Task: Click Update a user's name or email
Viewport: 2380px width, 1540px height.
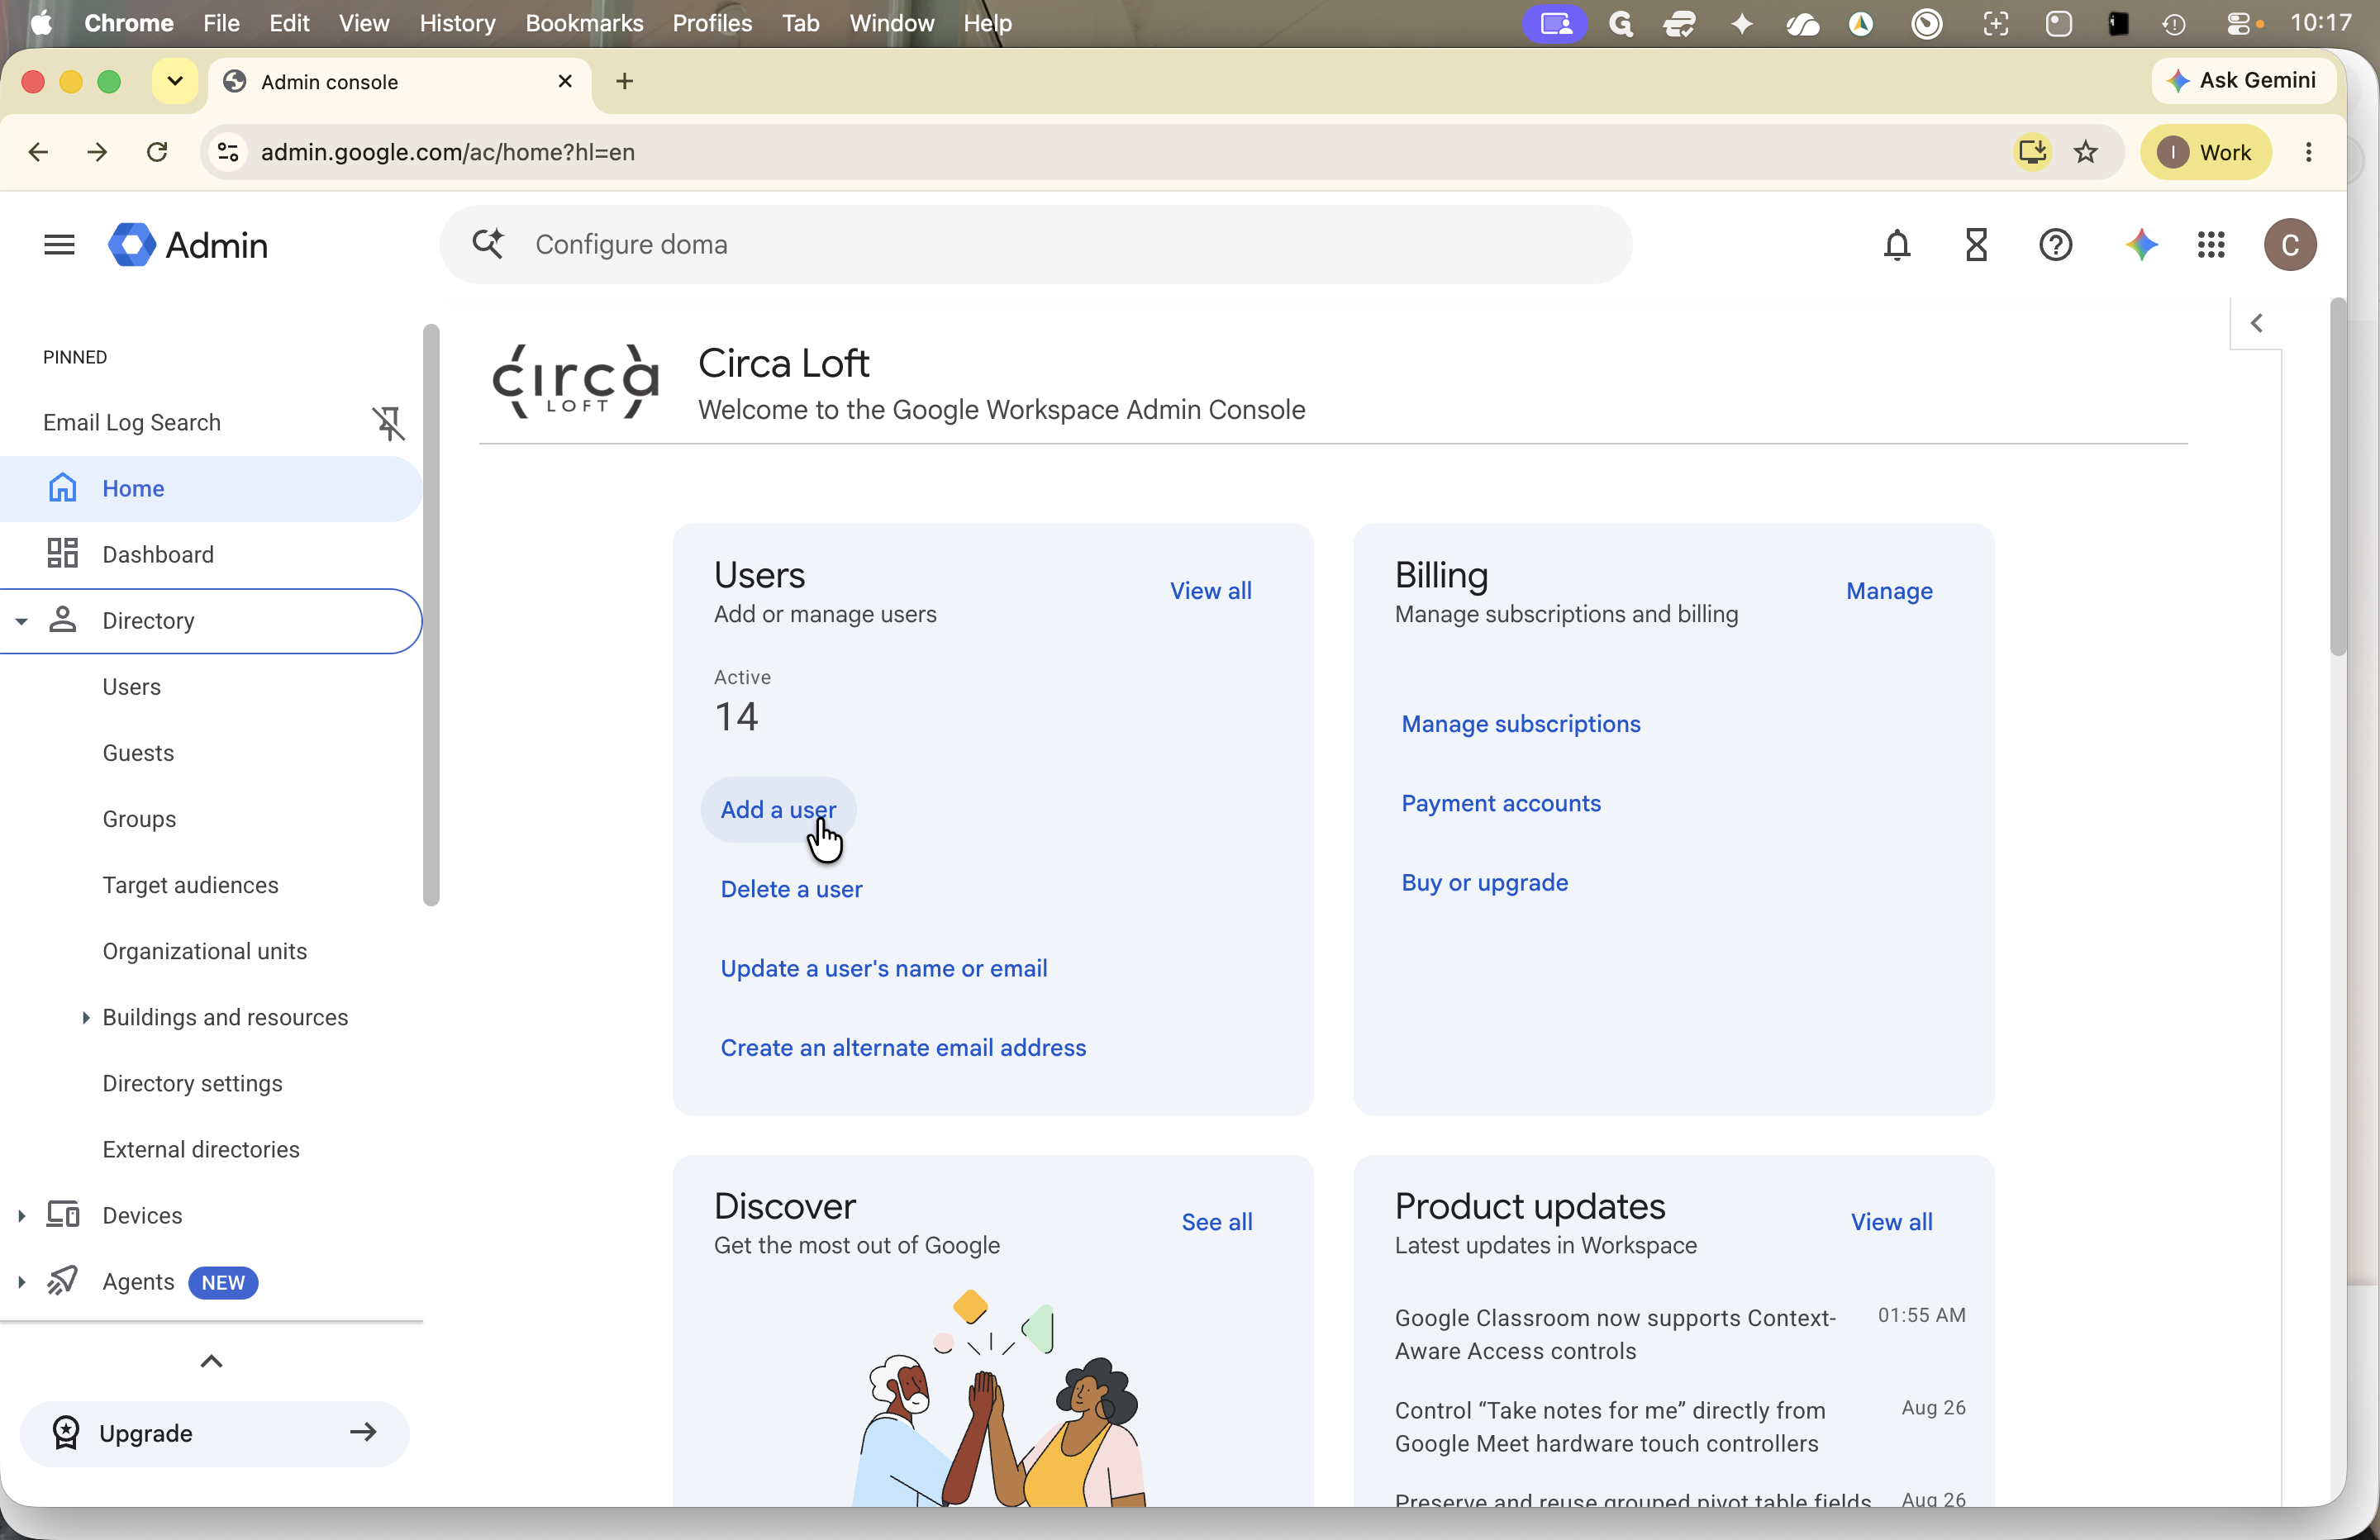Action: pyautogui.click(x=884, y=968)
